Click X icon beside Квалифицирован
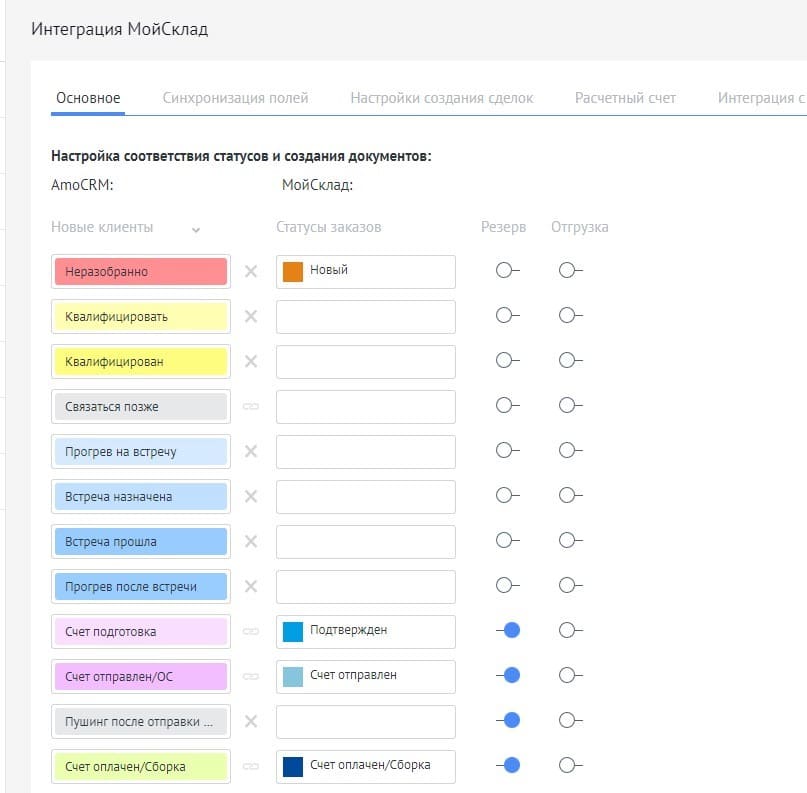This screenshot has width=807, height=793. [x=251, y=361]
